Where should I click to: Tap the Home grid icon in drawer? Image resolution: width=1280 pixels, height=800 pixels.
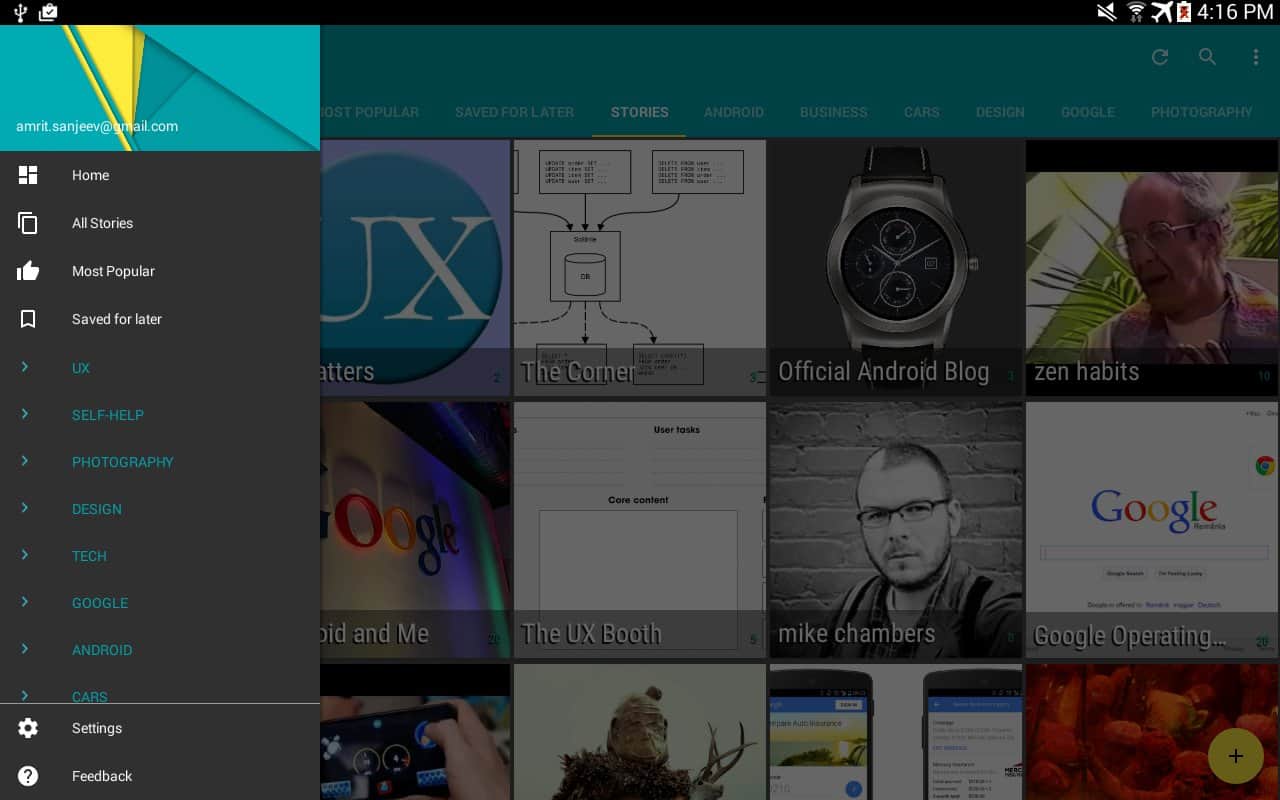click(28, 175)
